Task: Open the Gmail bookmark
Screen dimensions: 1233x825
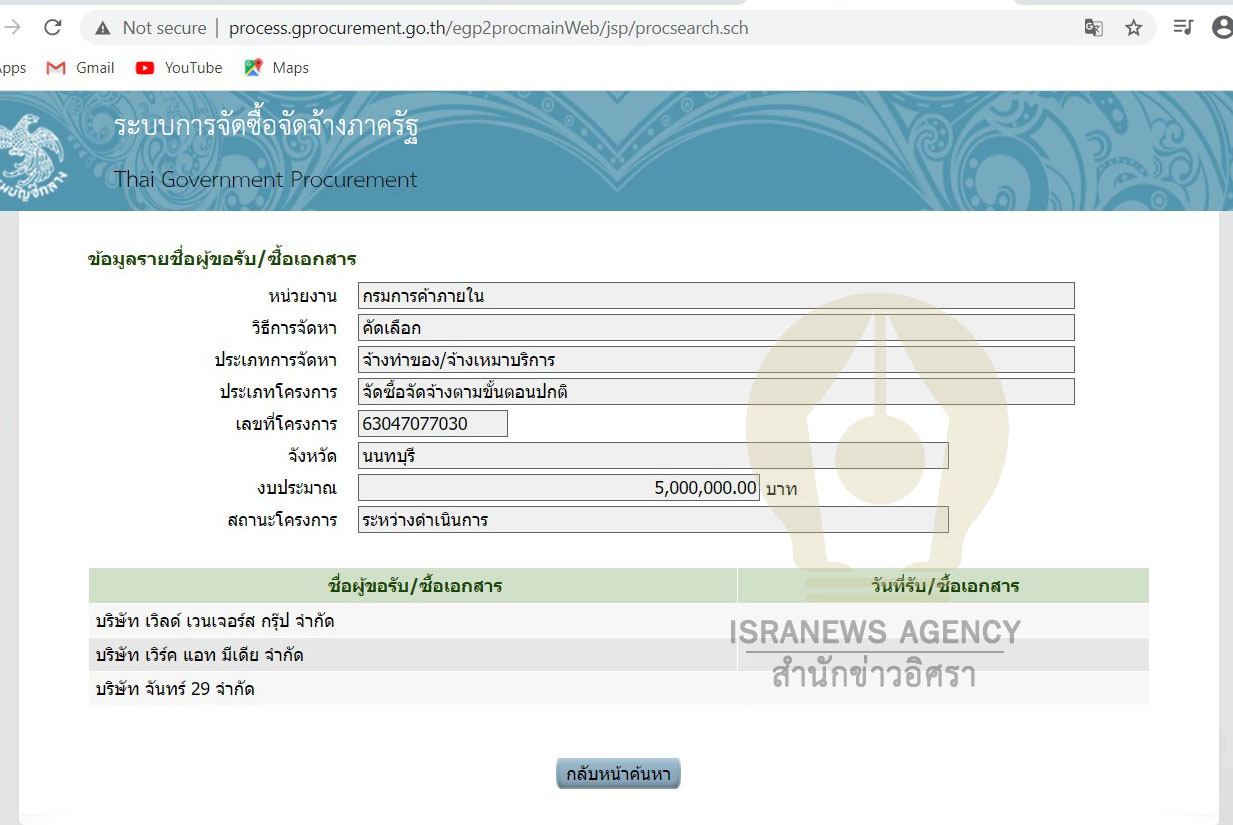Action: click(x=81, y=68)
